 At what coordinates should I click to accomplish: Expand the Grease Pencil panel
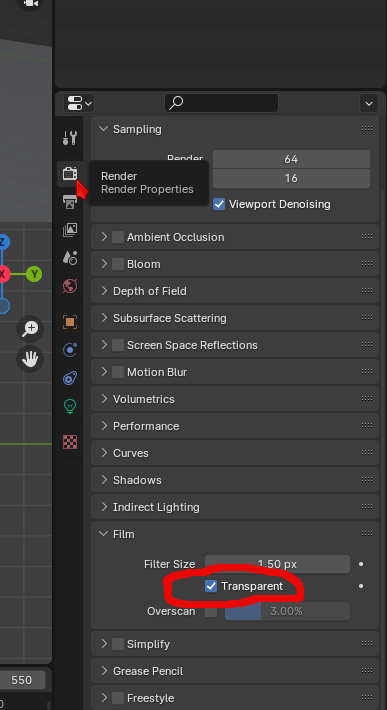coord(104,671)
